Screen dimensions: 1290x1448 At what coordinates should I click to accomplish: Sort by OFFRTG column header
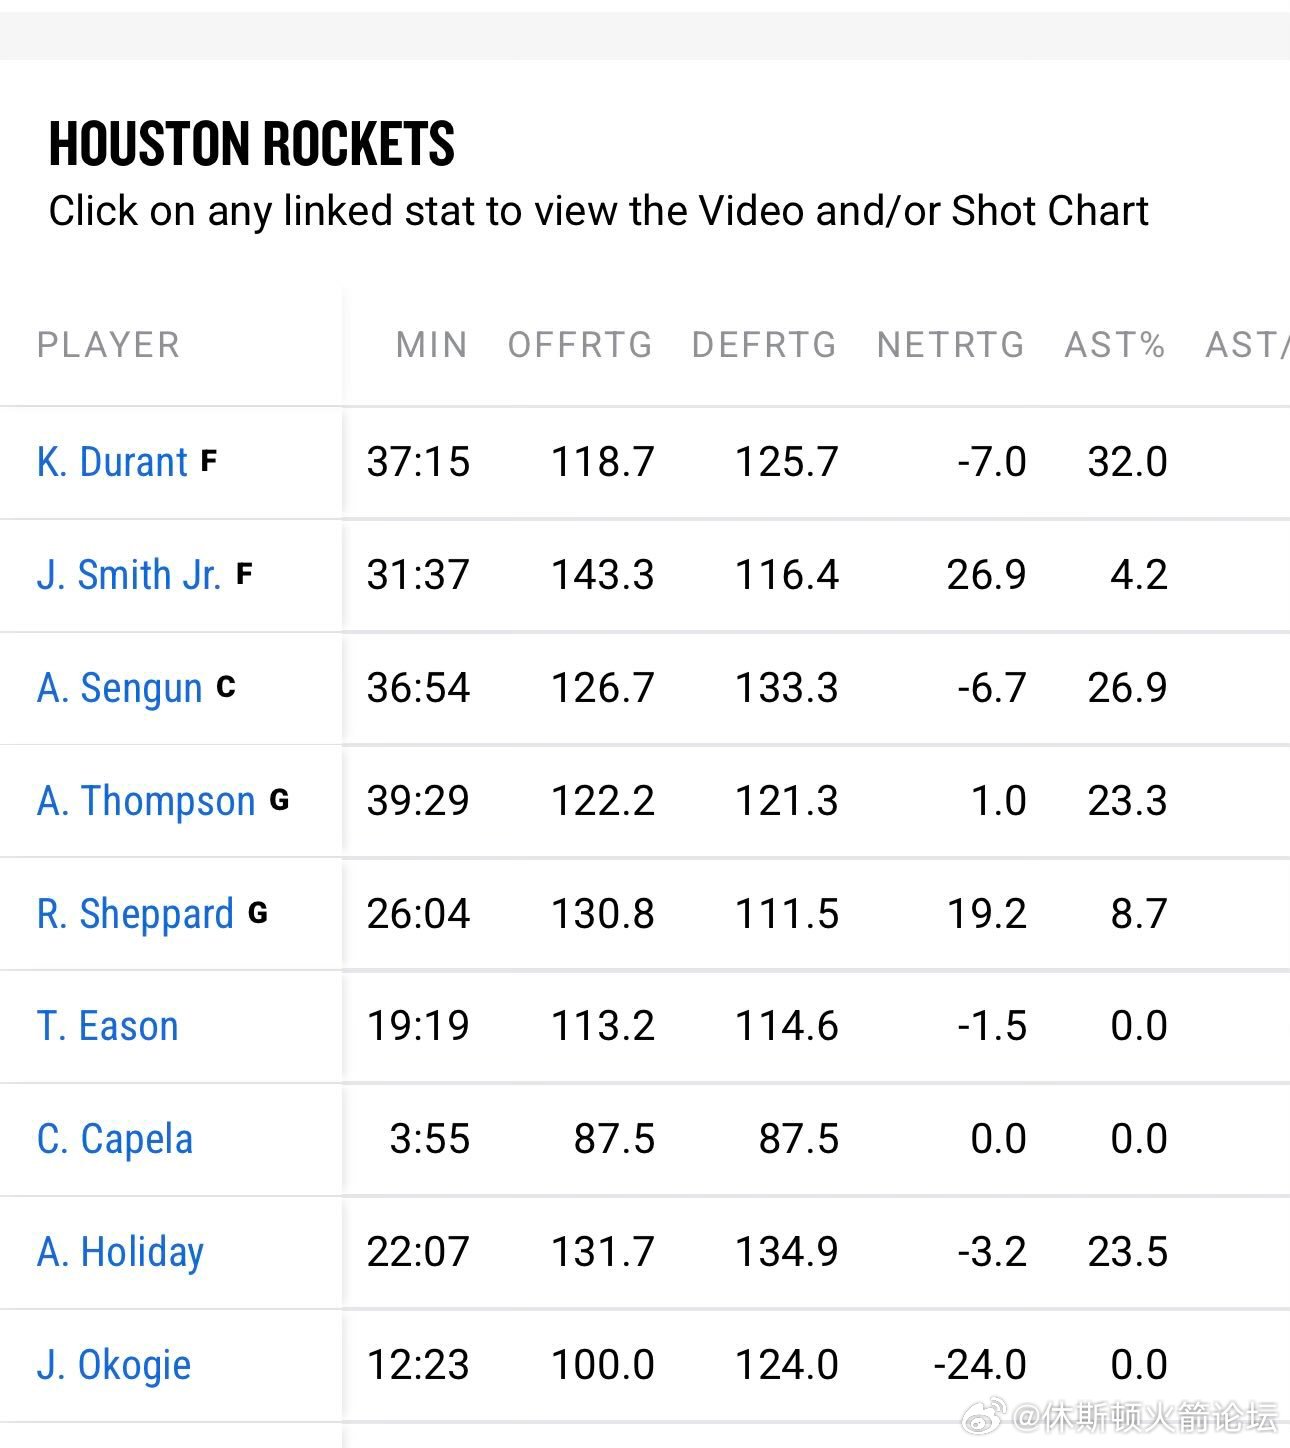click(580, 345)
